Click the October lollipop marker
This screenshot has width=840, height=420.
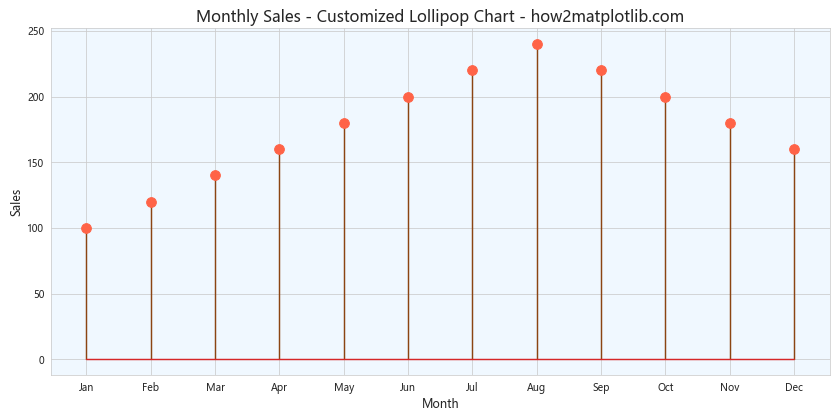[665, 97]
